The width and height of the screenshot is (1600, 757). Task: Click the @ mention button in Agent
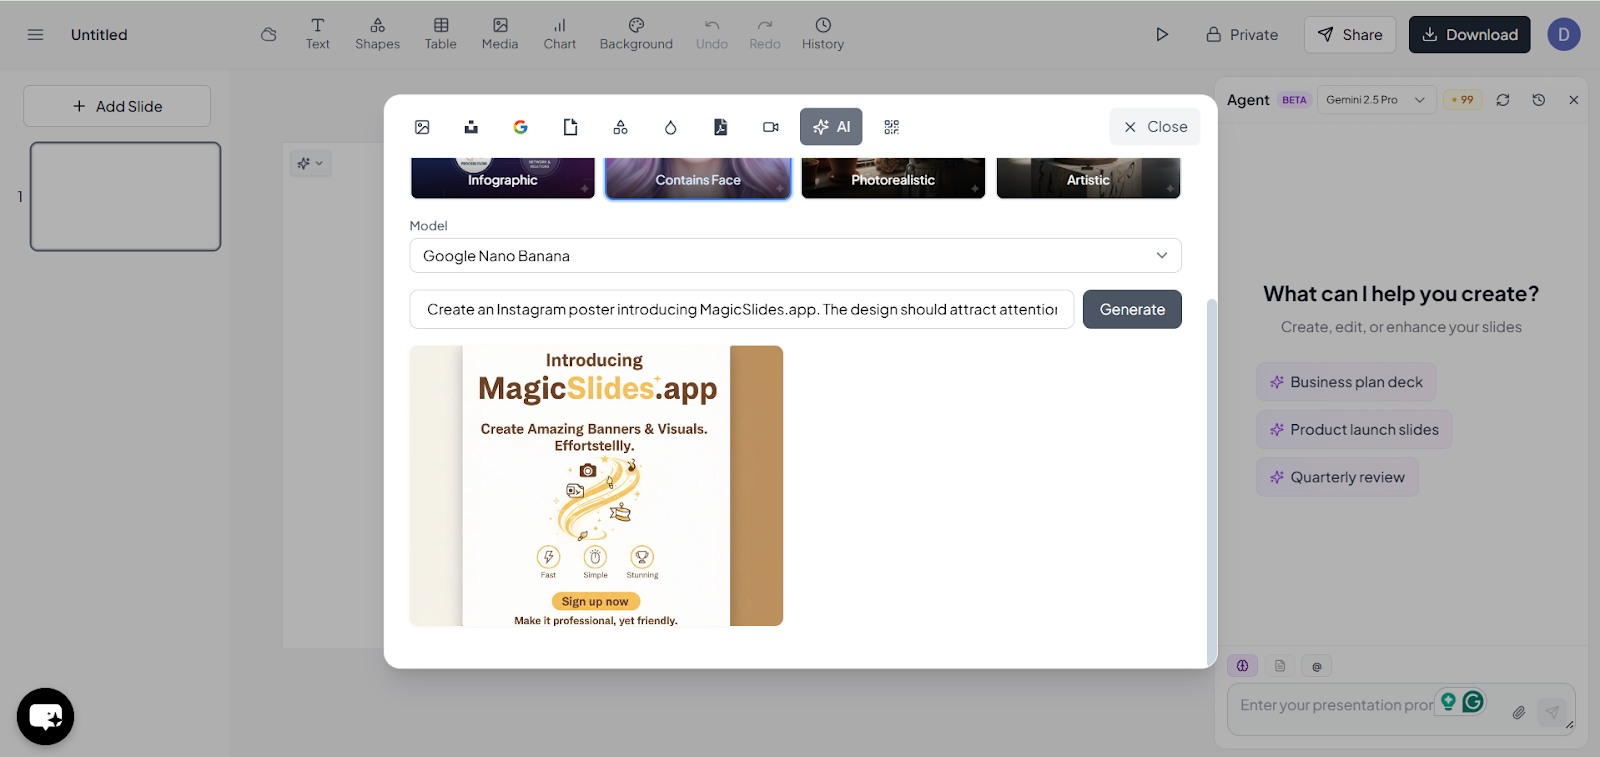[x=1317, y=666]
